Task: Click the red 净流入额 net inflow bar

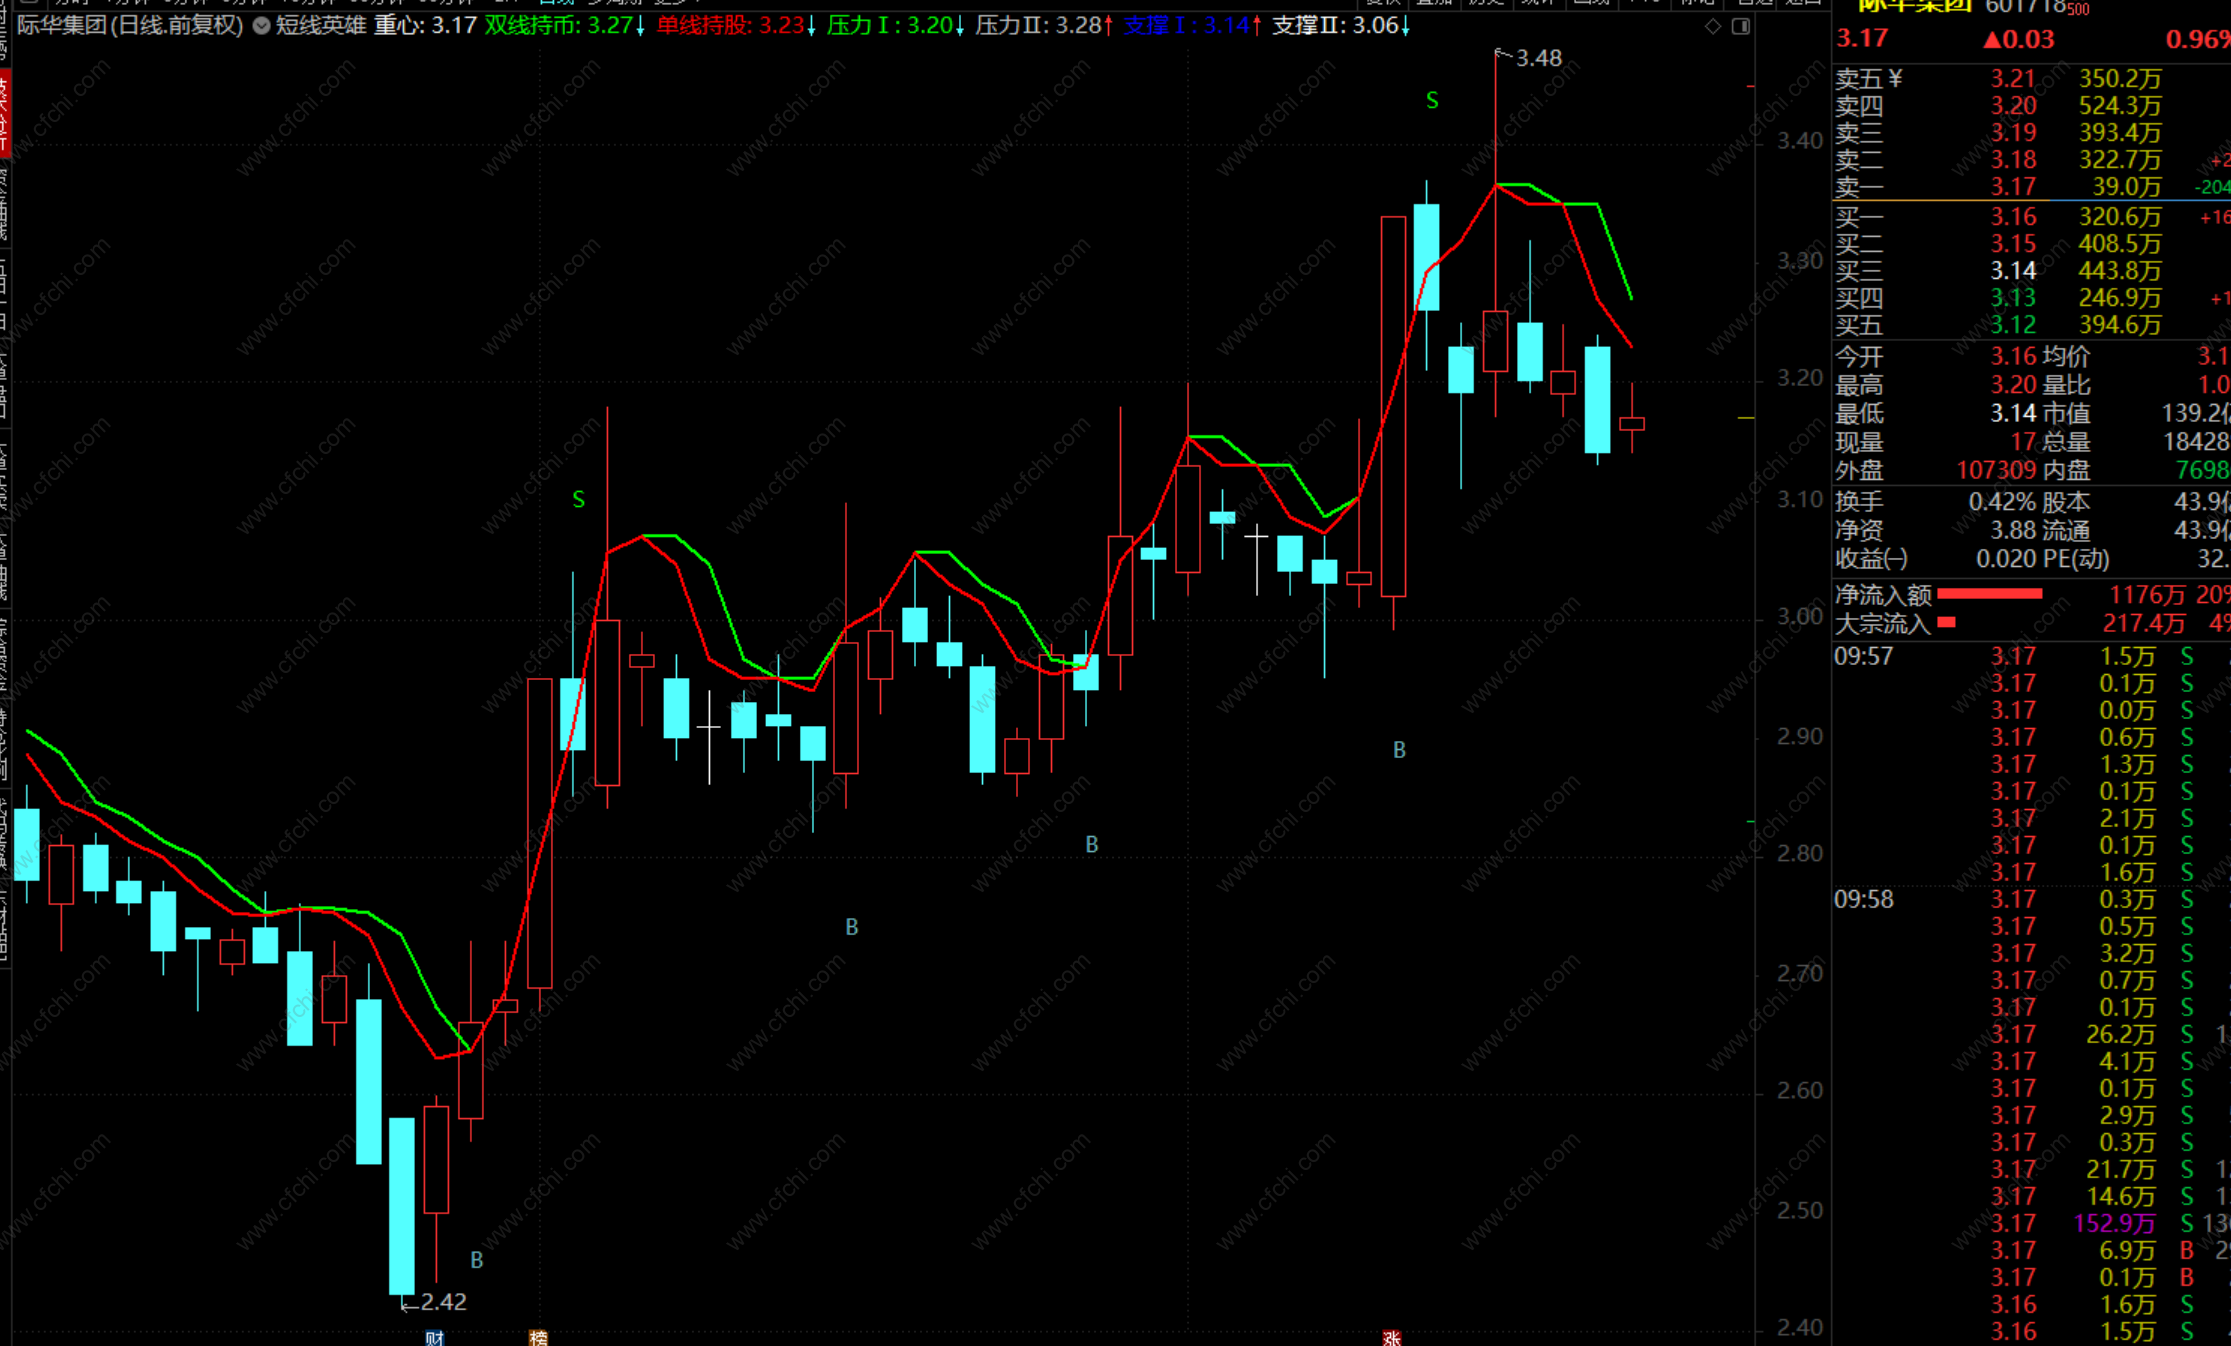Action: (1989, 594)
